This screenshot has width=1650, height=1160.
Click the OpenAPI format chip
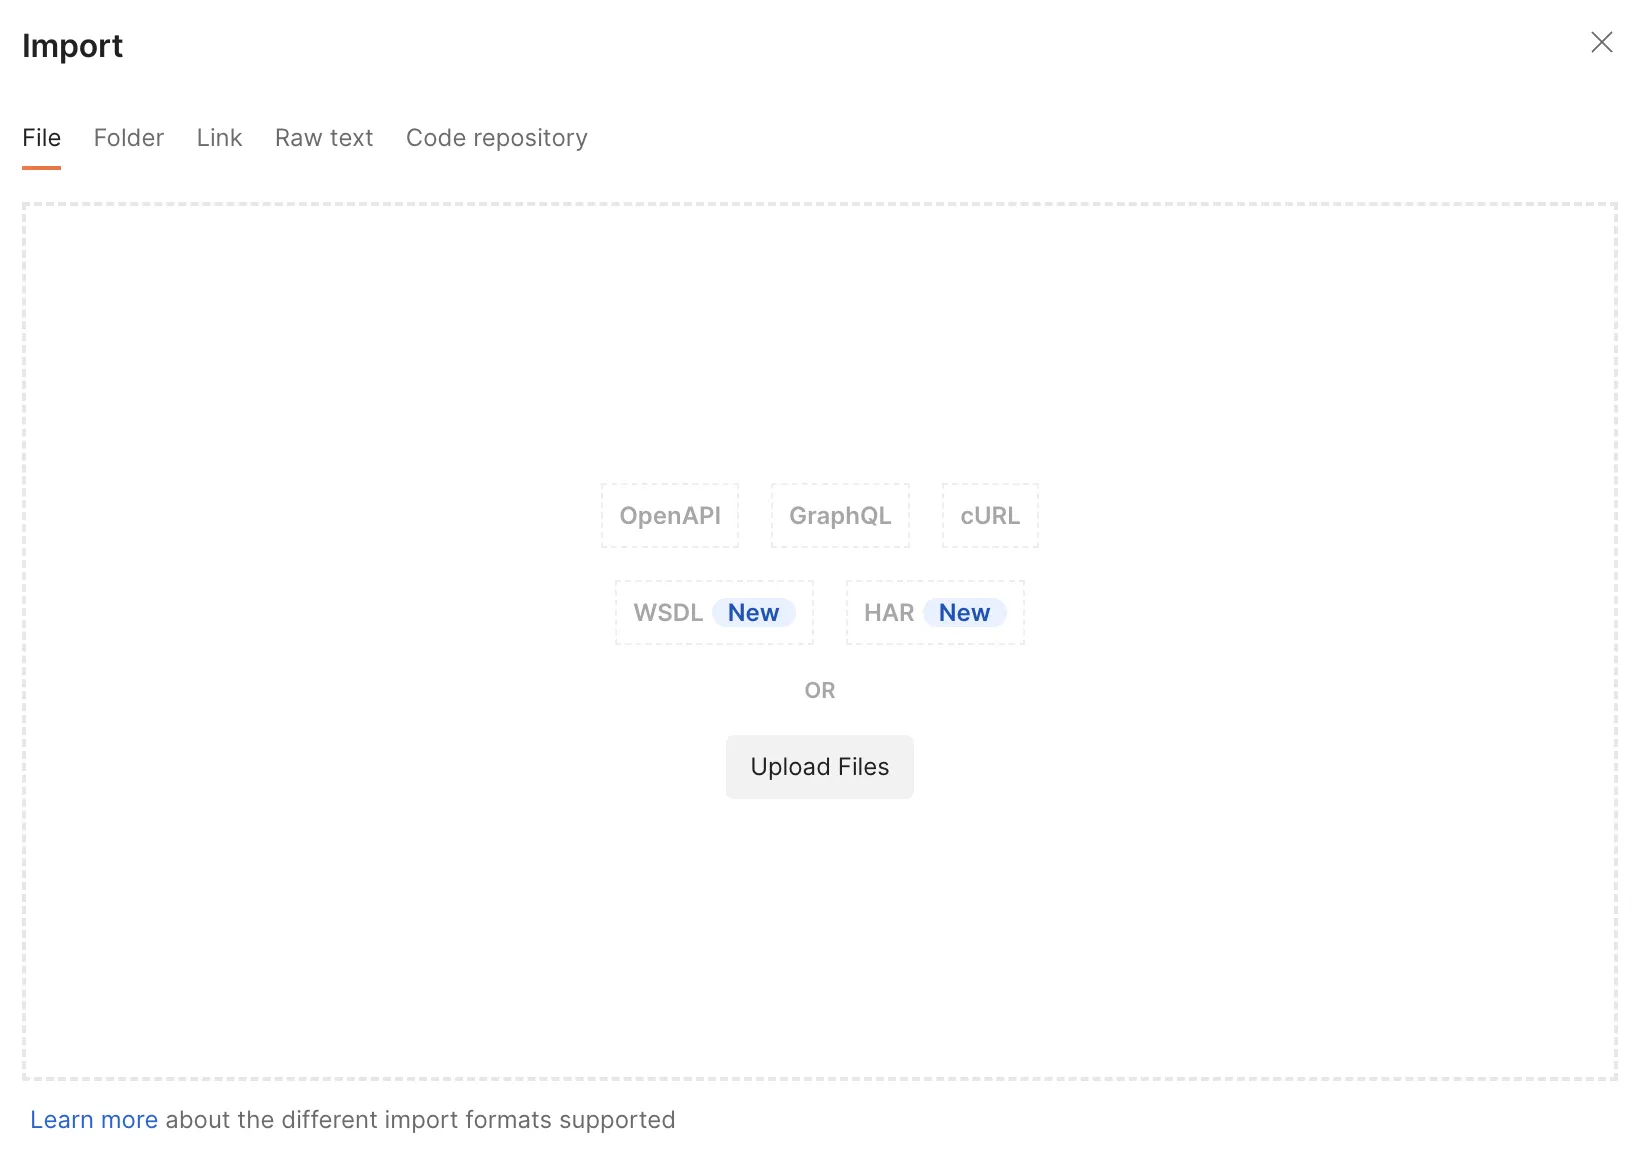670,516
